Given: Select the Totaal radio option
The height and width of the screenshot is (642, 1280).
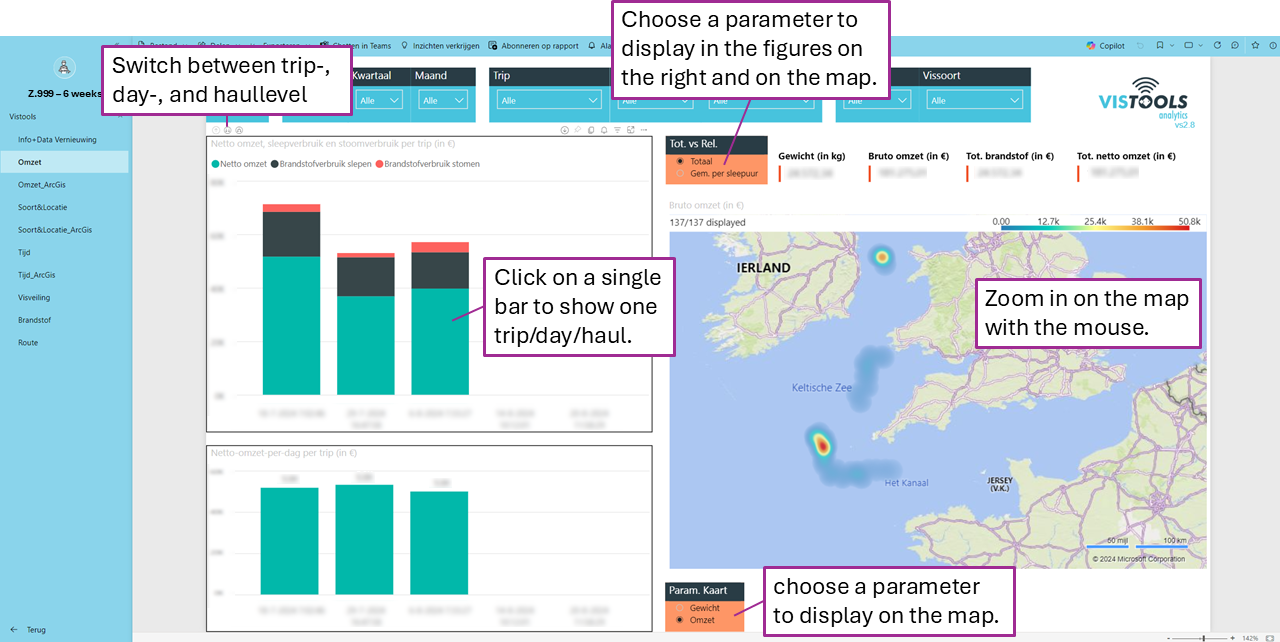Looking at the screenshot, I should (x=681, y=161).
